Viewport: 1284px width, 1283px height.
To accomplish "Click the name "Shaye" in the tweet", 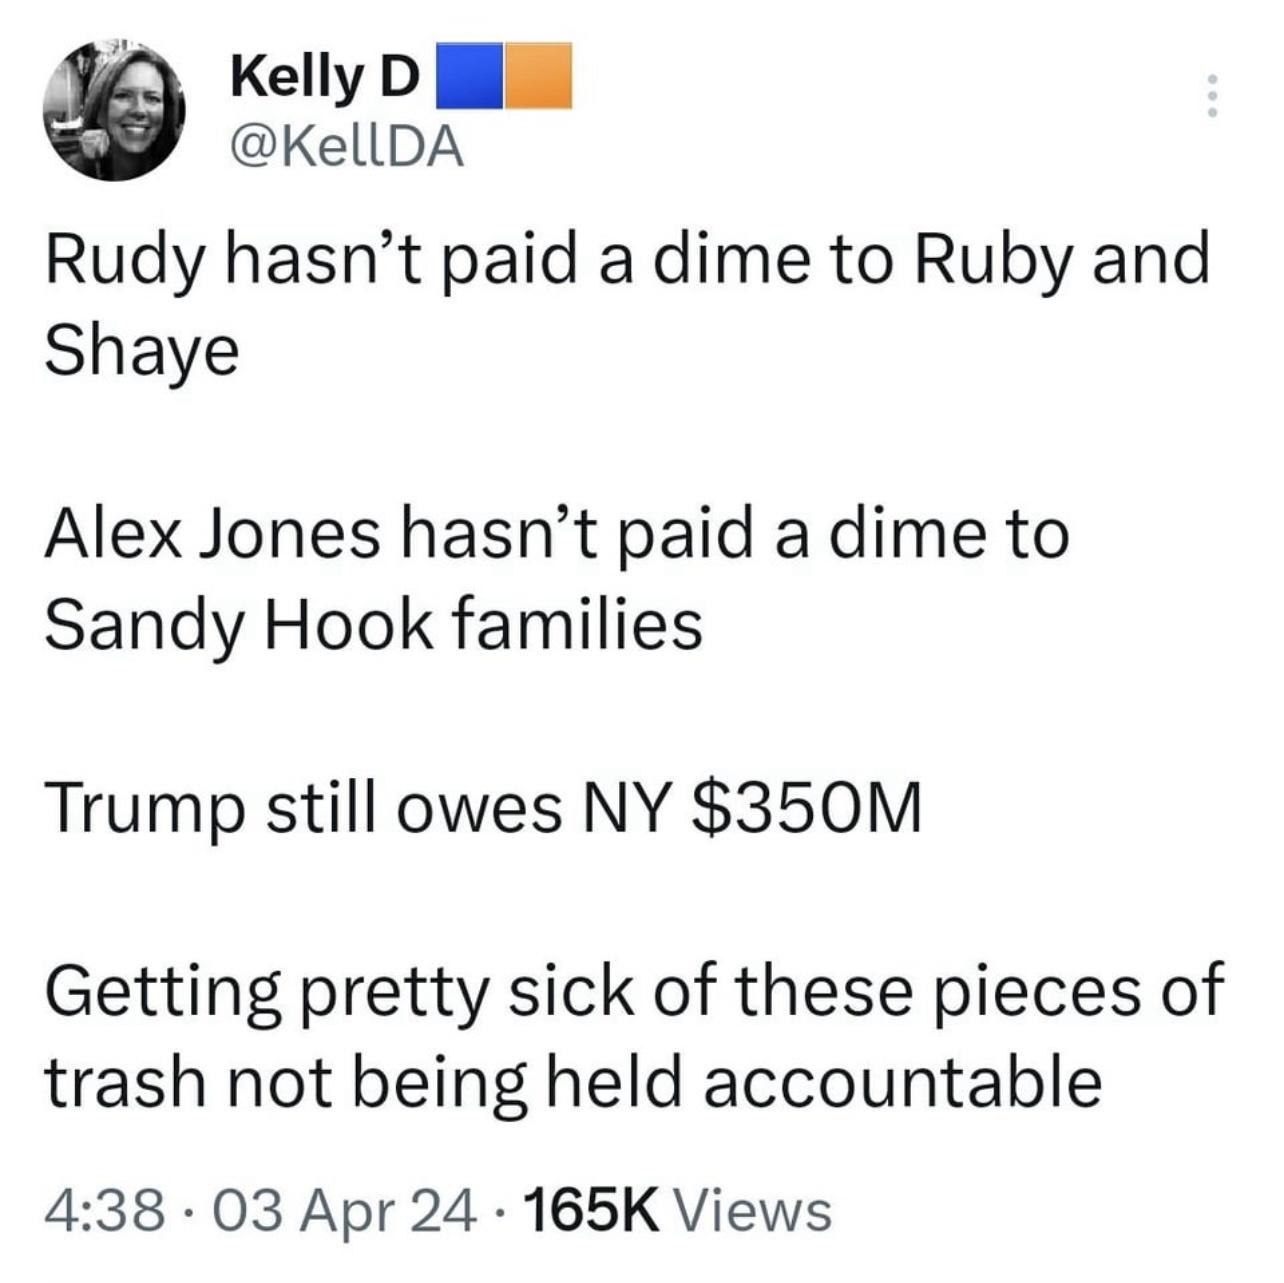I will click(x=142, y=350).
